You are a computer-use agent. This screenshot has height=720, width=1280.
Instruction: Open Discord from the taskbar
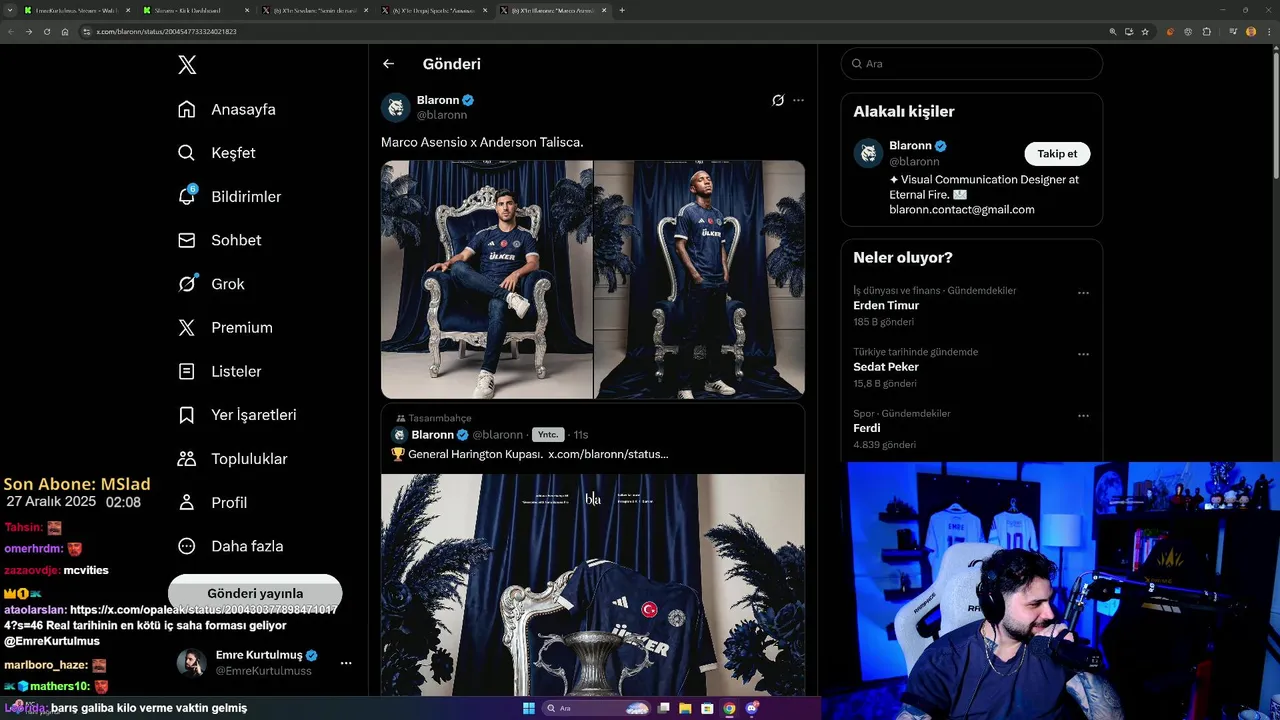[751, 709]
